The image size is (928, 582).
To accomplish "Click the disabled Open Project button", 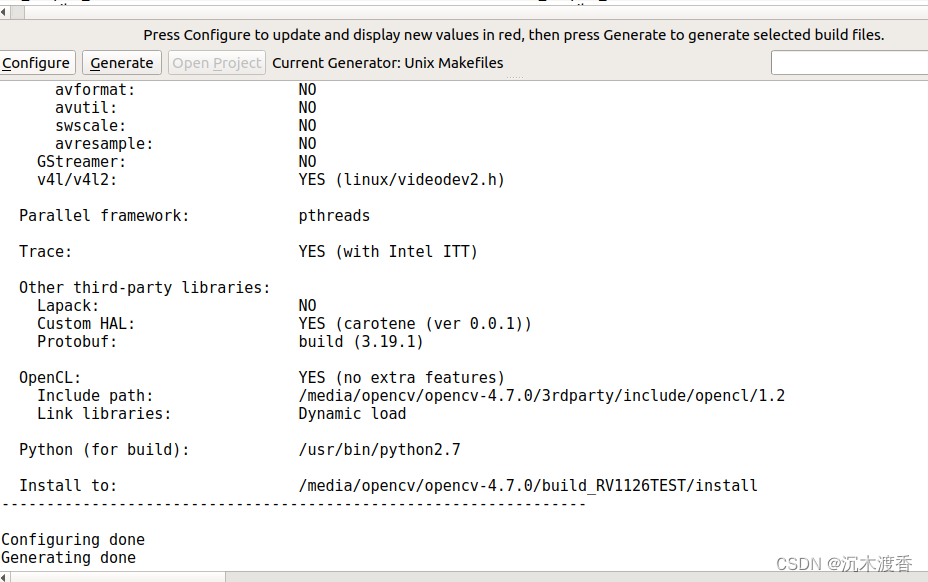I will coord(216,62).
